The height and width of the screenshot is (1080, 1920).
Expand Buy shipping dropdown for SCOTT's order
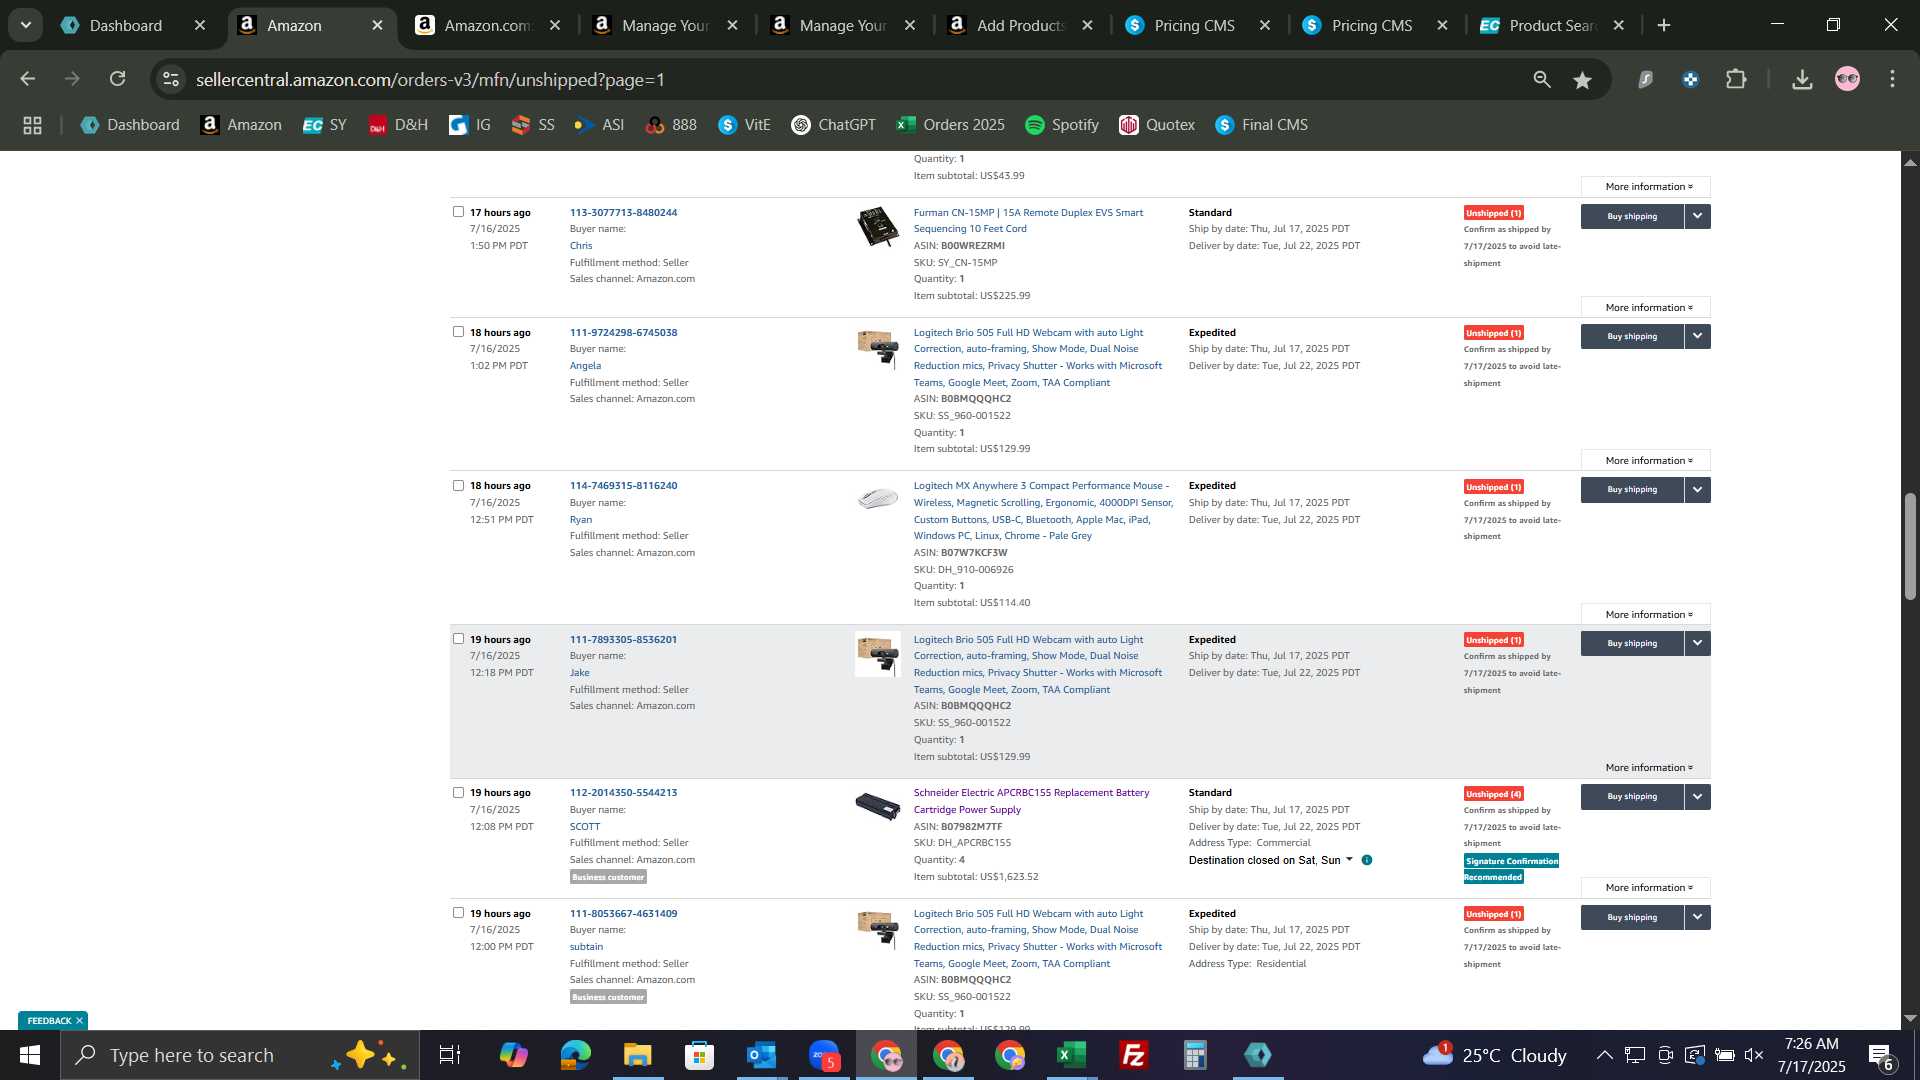coord(1697,797)
